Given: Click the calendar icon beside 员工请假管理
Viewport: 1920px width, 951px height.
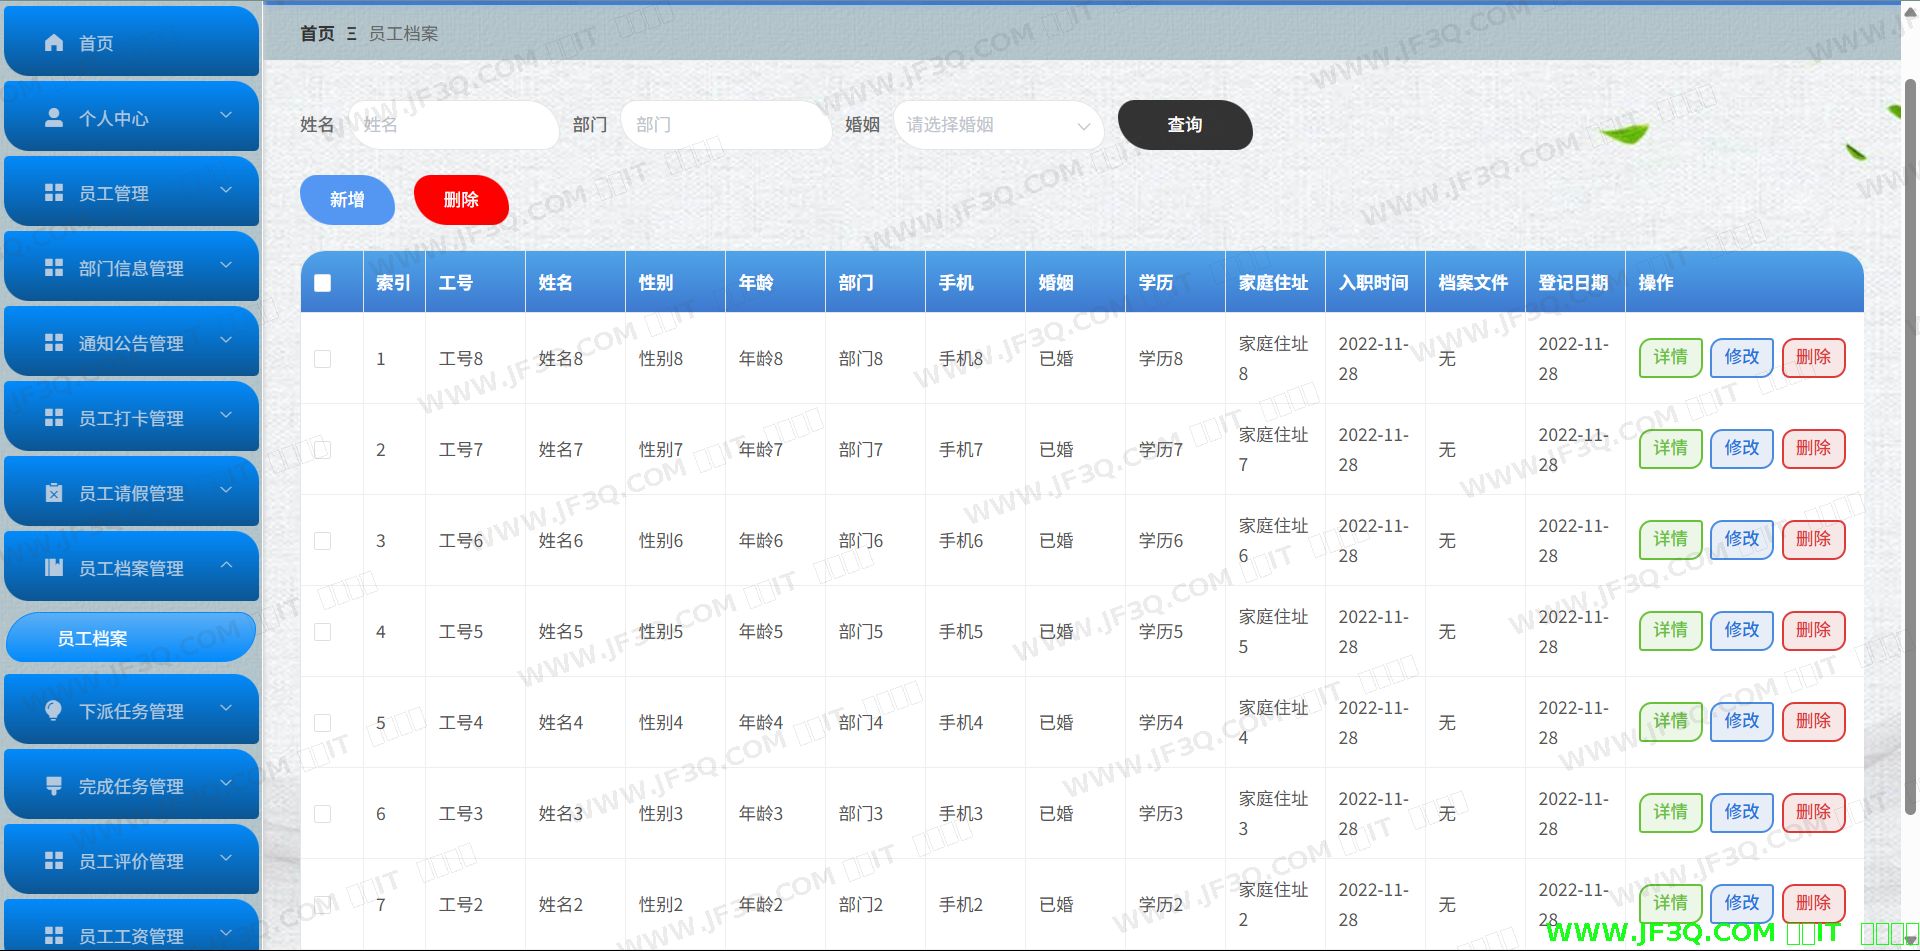Looking at the screenshot, I should coord(54,493).
